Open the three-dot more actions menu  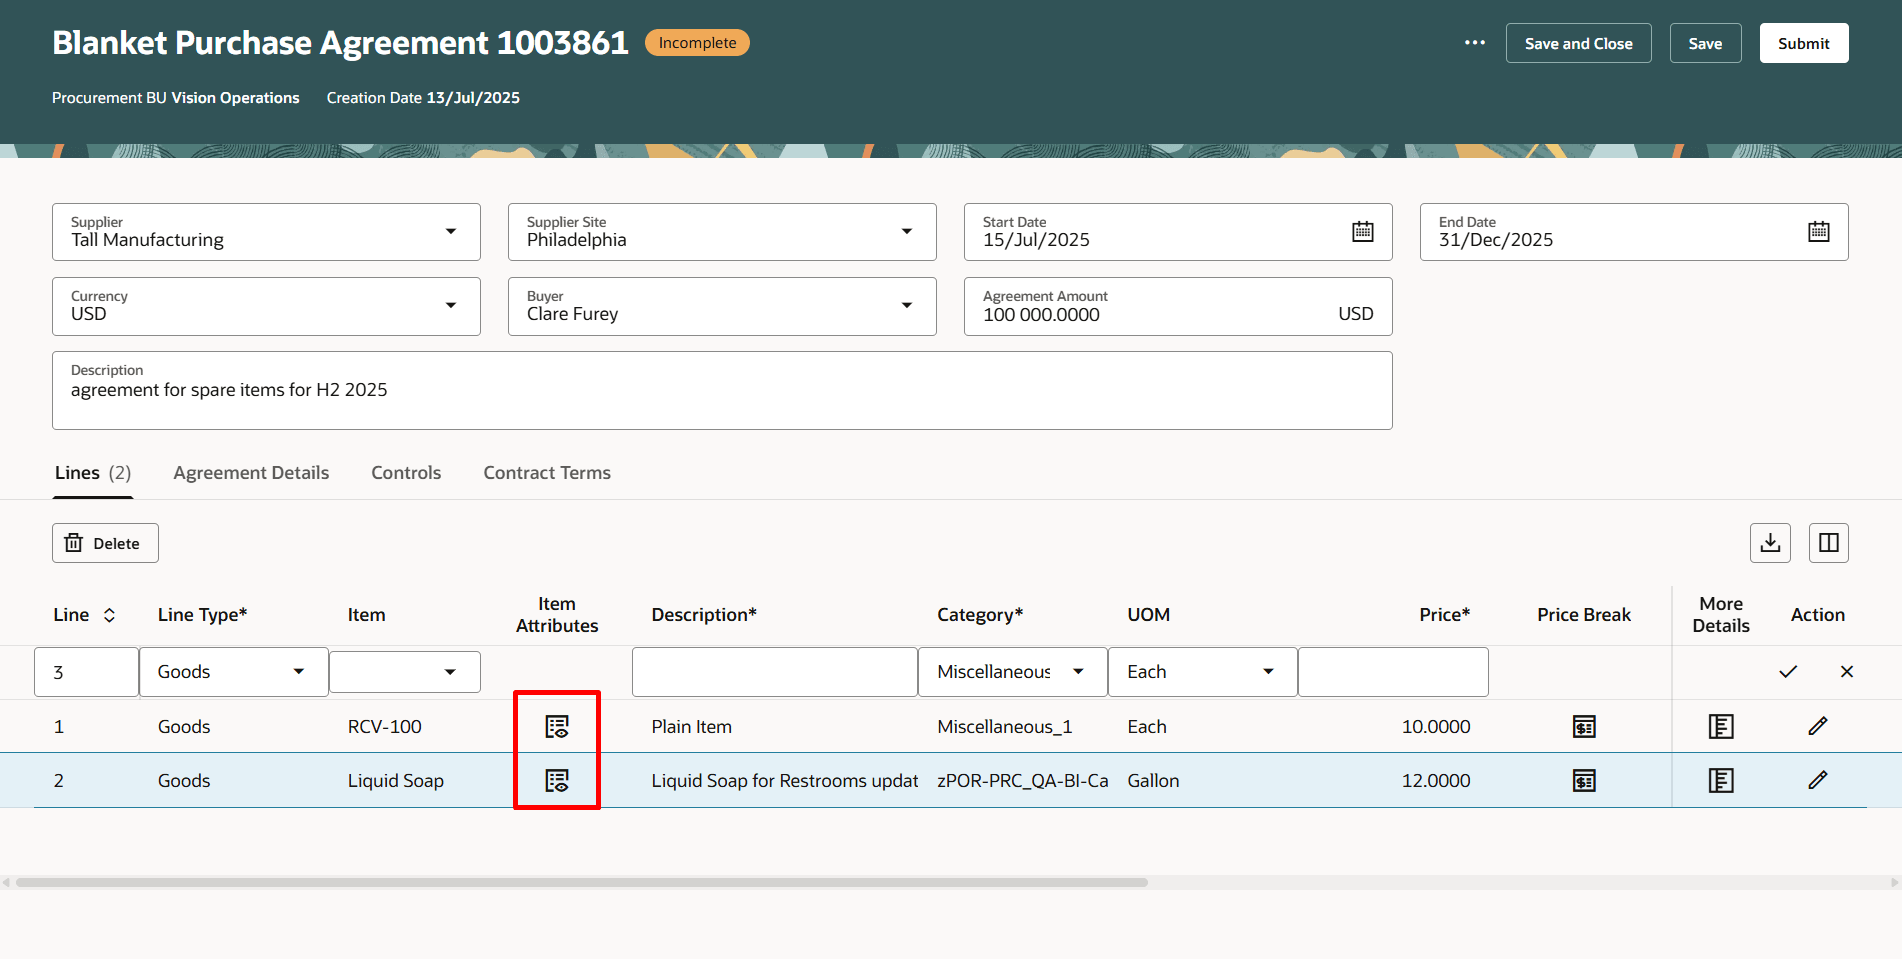[x=1474, y=43]
